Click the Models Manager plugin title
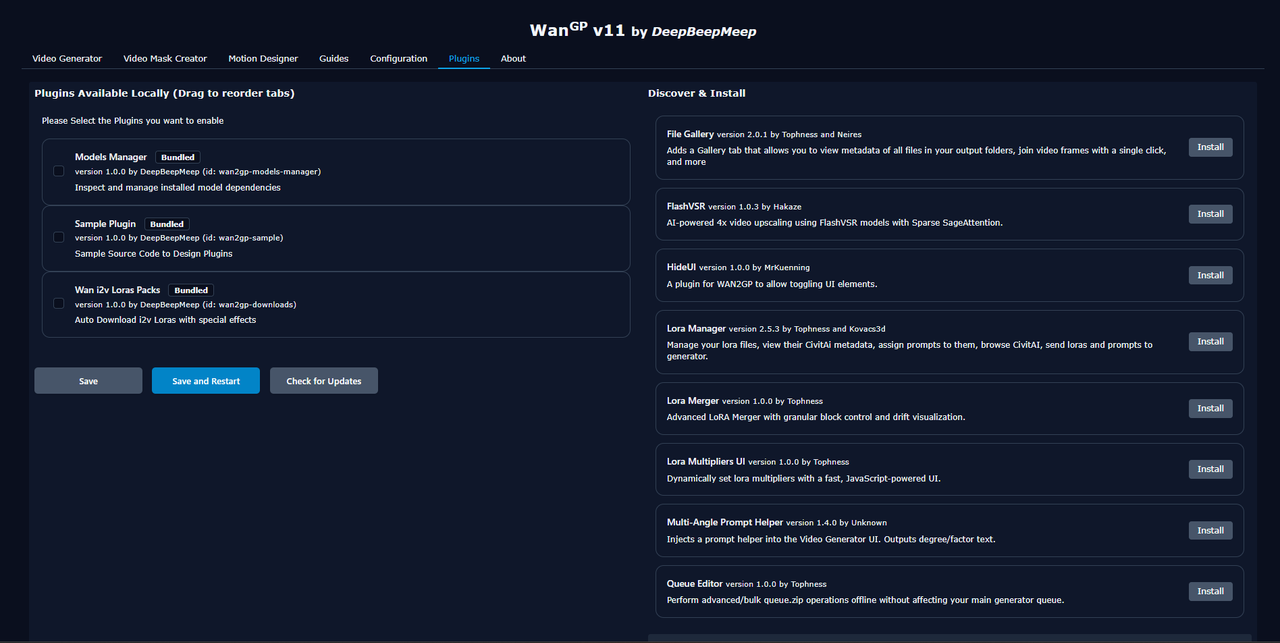Screen dimensions: 1280x643 pos(111,157)
